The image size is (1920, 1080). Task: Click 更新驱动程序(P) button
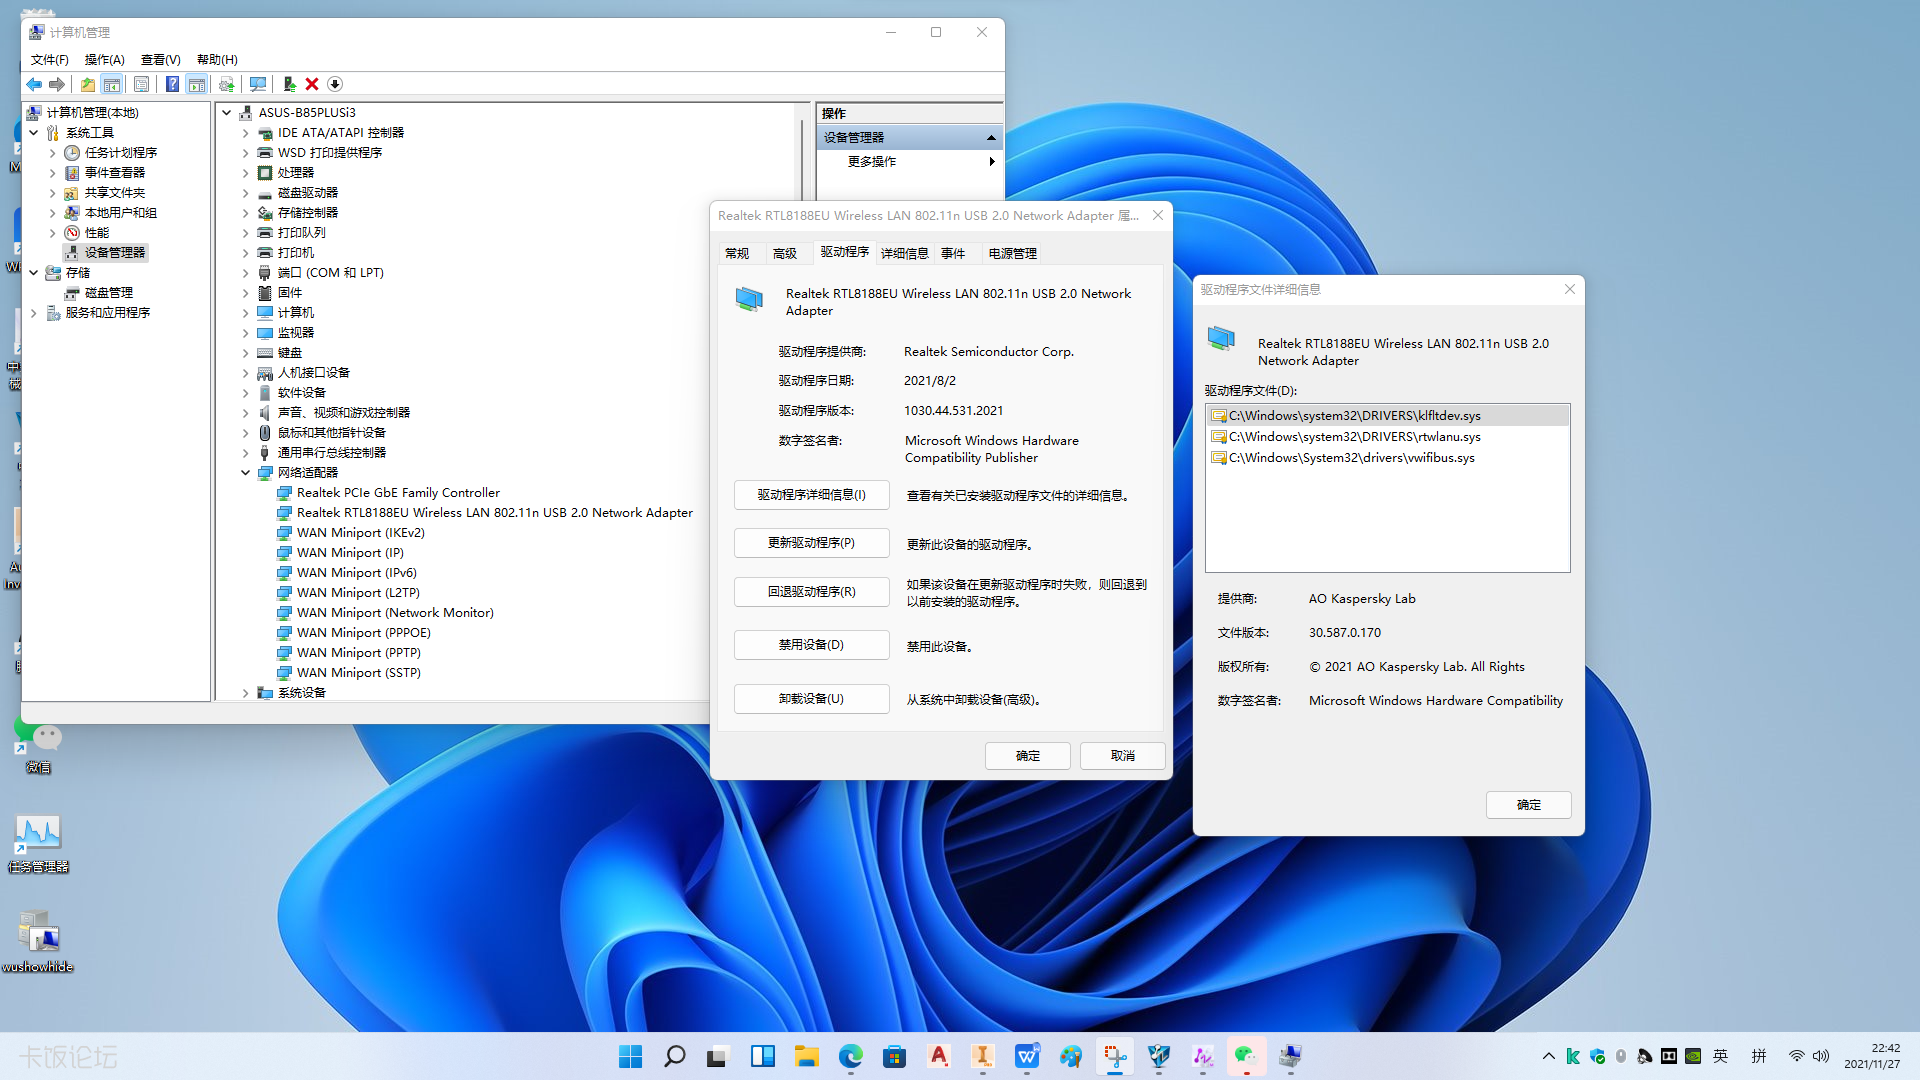(812, 543)
